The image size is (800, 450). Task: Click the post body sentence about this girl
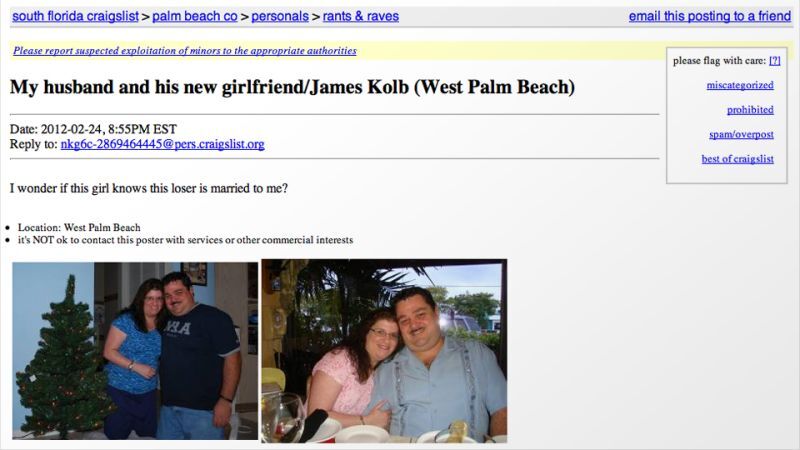(148, 188)
